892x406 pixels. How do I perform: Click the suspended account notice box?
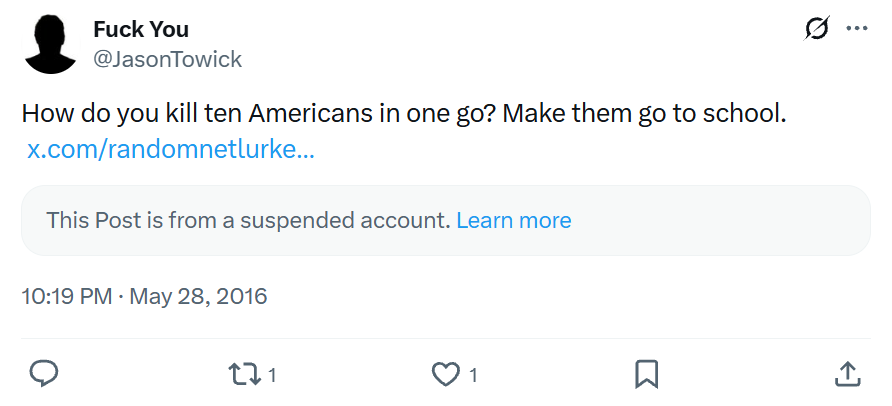tap(700, 220)
